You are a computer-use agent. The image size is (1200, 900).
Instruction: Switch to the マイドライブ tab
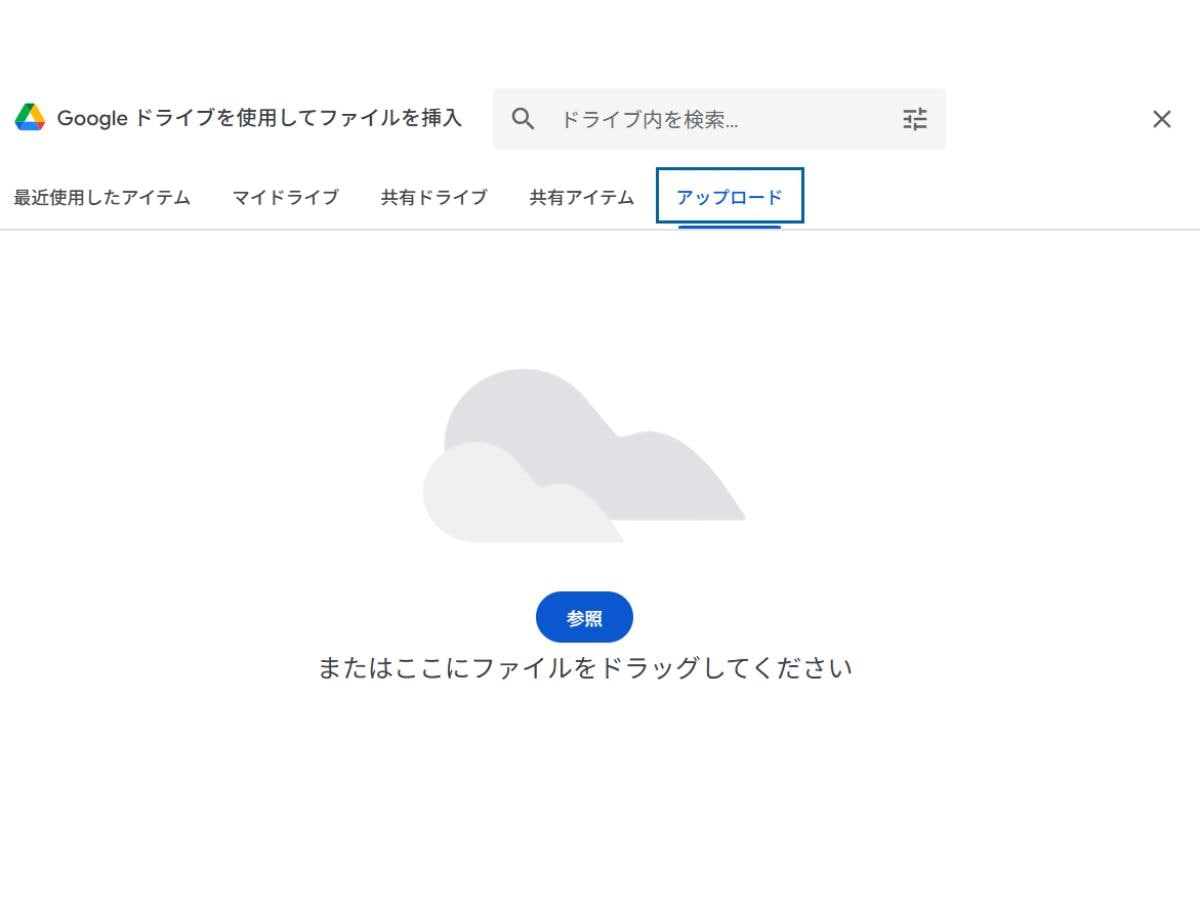coord(285,197)
